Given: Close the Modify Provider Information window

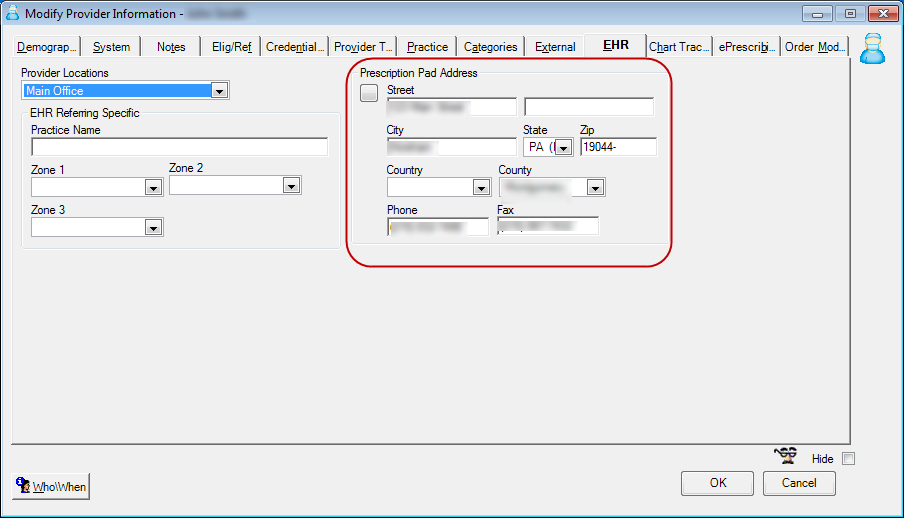Looking at the screenshot, I should pos(883,13).
